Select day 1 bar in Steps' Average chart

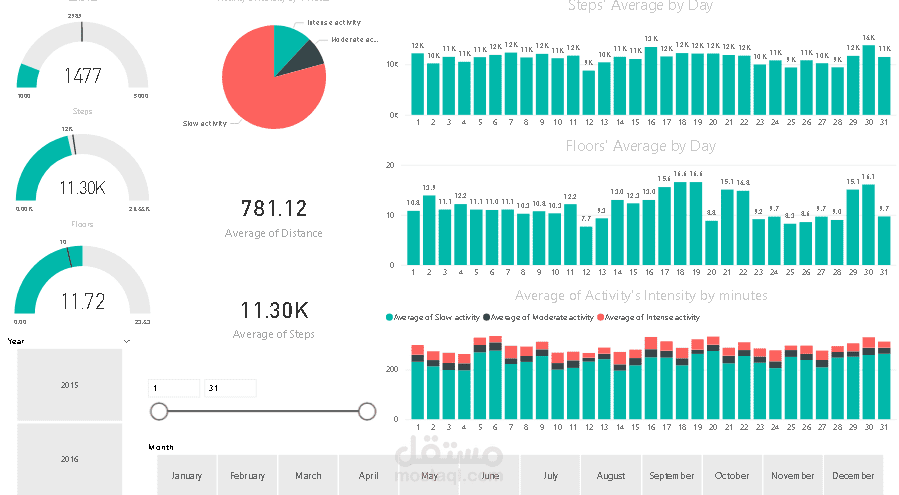(x=417, y=84)
